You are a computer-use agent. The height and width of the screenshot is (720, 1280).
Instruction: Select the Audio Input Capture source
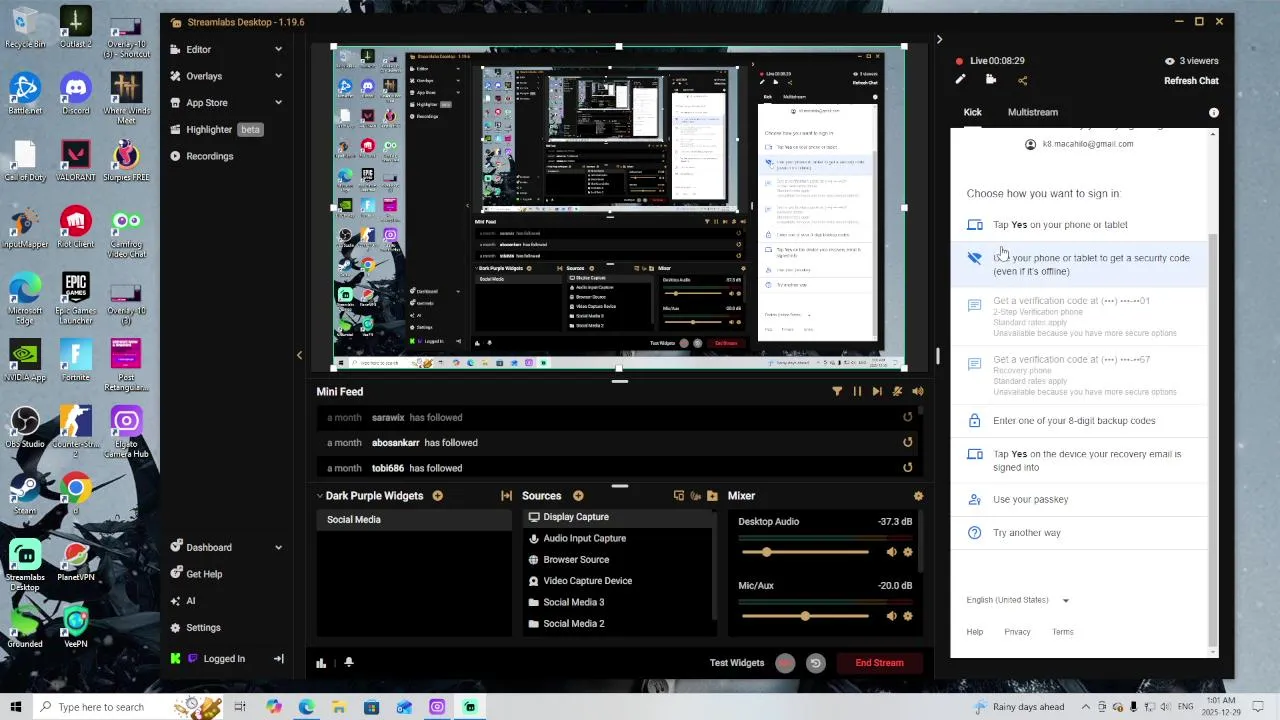tap(619, 538)
